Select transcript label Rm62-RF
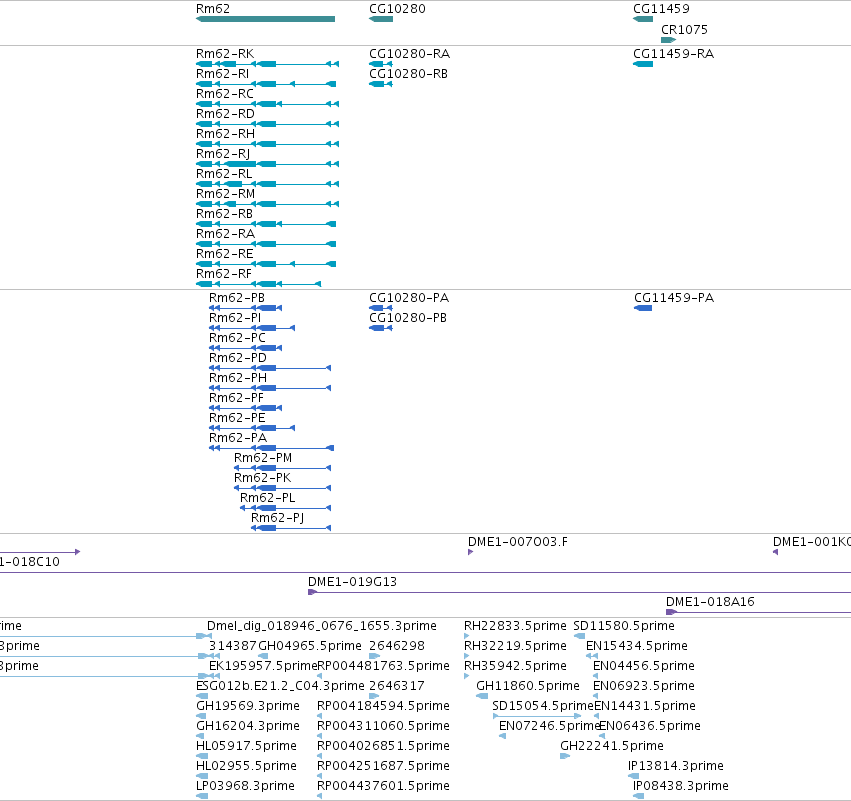851x801 pixels. coord(224,274)
